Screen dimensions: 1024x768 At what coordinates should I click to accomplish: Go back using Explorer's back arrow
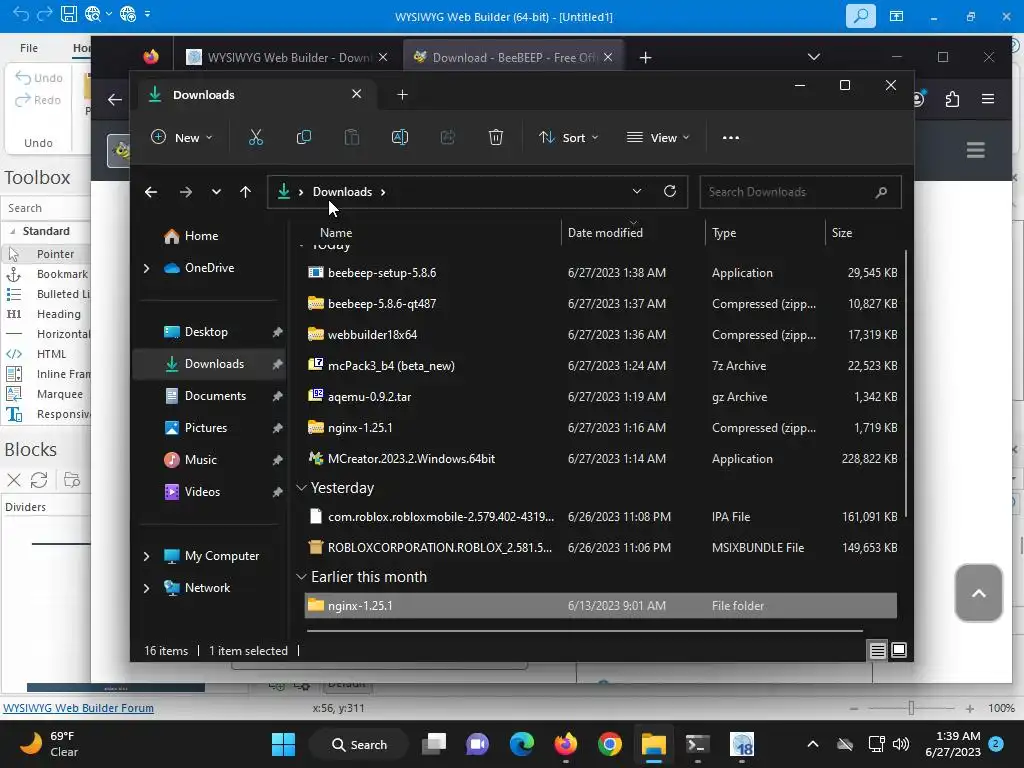point(151,192)
